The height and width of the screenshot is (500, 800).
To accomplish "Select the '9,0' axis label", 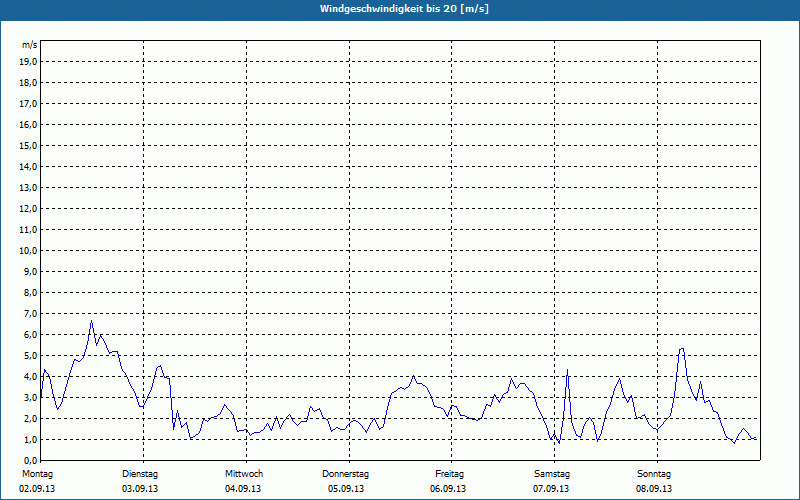I will (31, 271).
